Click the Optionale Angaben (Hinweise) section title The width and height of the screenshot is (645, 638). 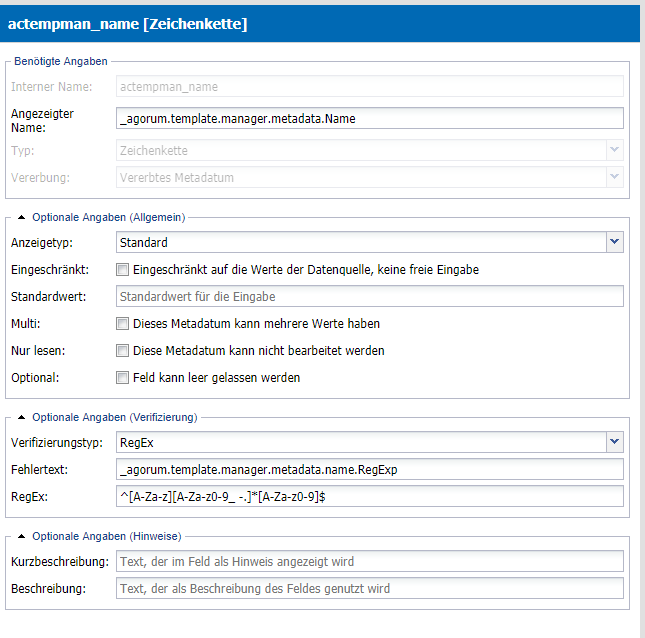(x=107, y=536)
